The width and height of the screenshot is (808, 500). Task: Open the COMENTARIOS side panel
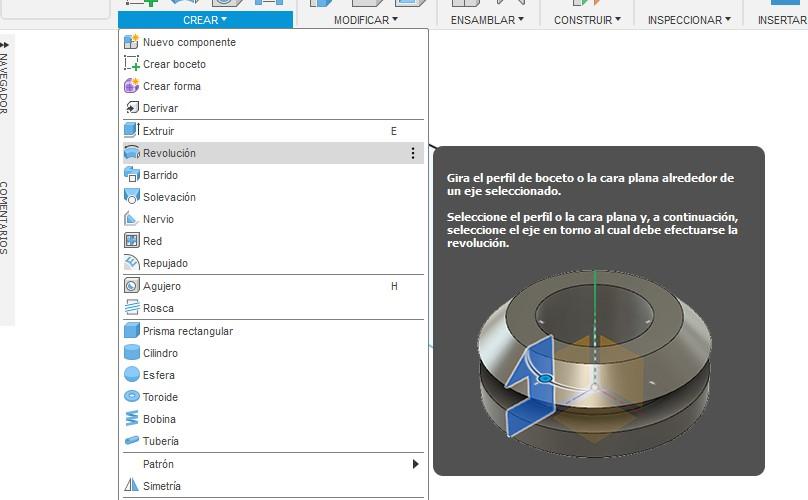4,218
